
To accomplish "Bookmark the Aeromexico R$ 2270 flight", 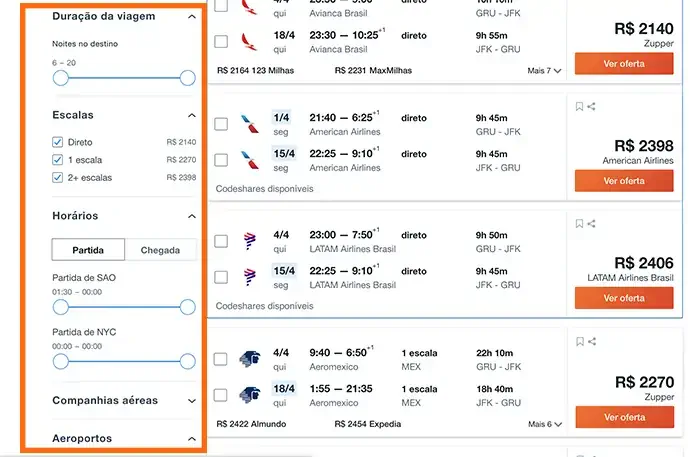I will click(579, 342).
